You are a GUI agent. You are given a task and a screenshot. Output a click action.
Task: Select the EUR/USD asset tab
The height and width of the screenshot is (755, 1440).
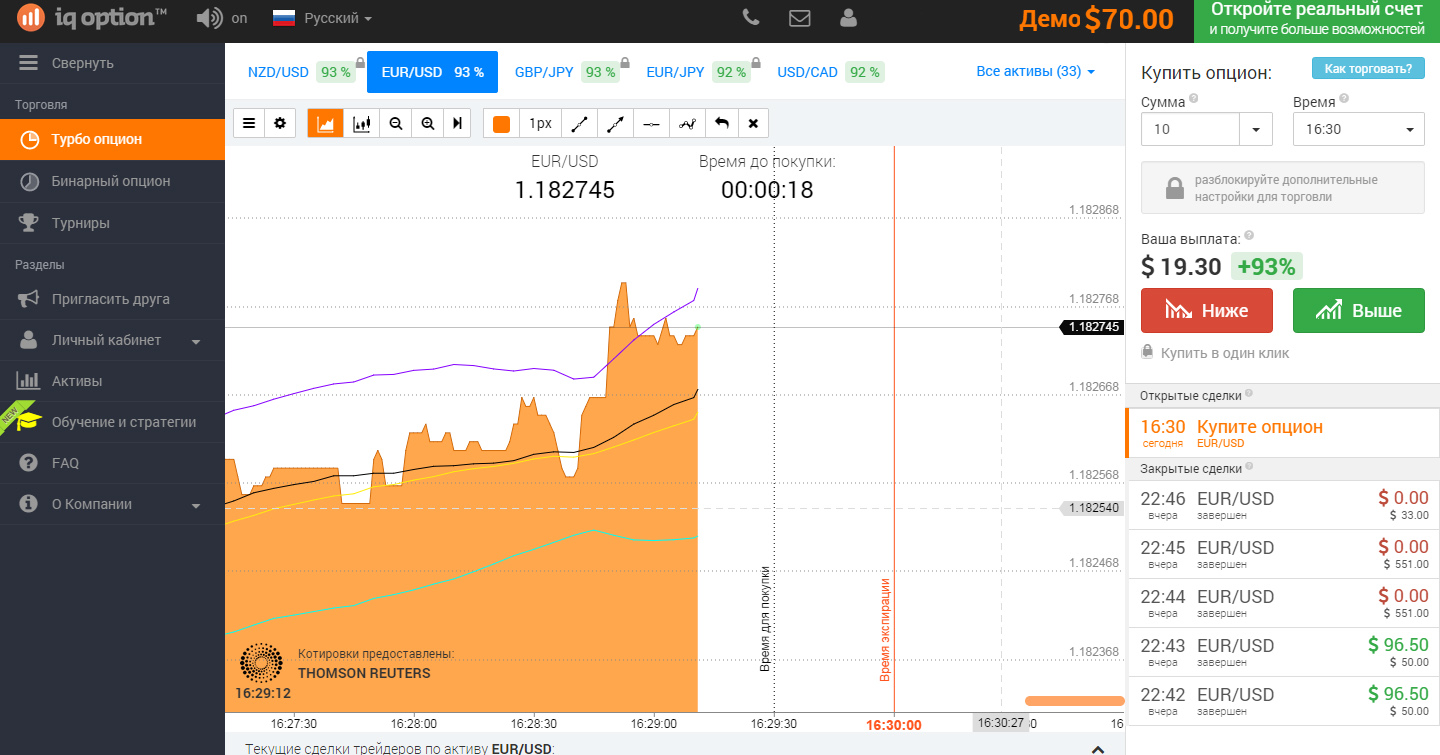coord(432,72)
